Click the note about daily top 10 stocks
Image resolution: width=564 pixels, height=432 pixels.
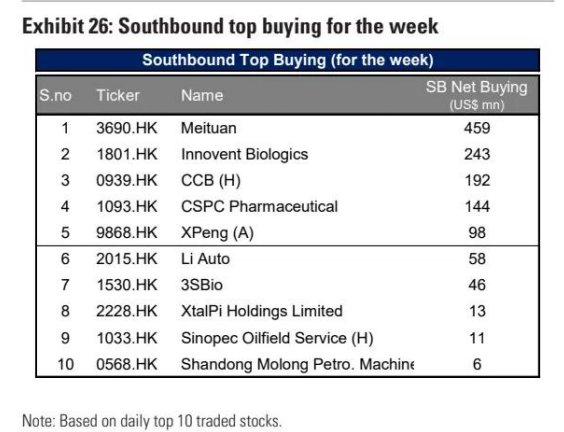pos(151,421)
